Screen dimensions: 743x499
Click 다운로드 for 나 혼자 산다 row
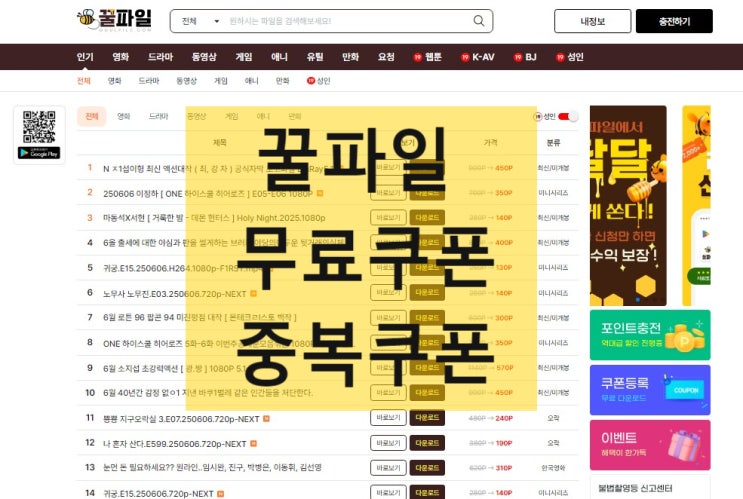[427, 443]
